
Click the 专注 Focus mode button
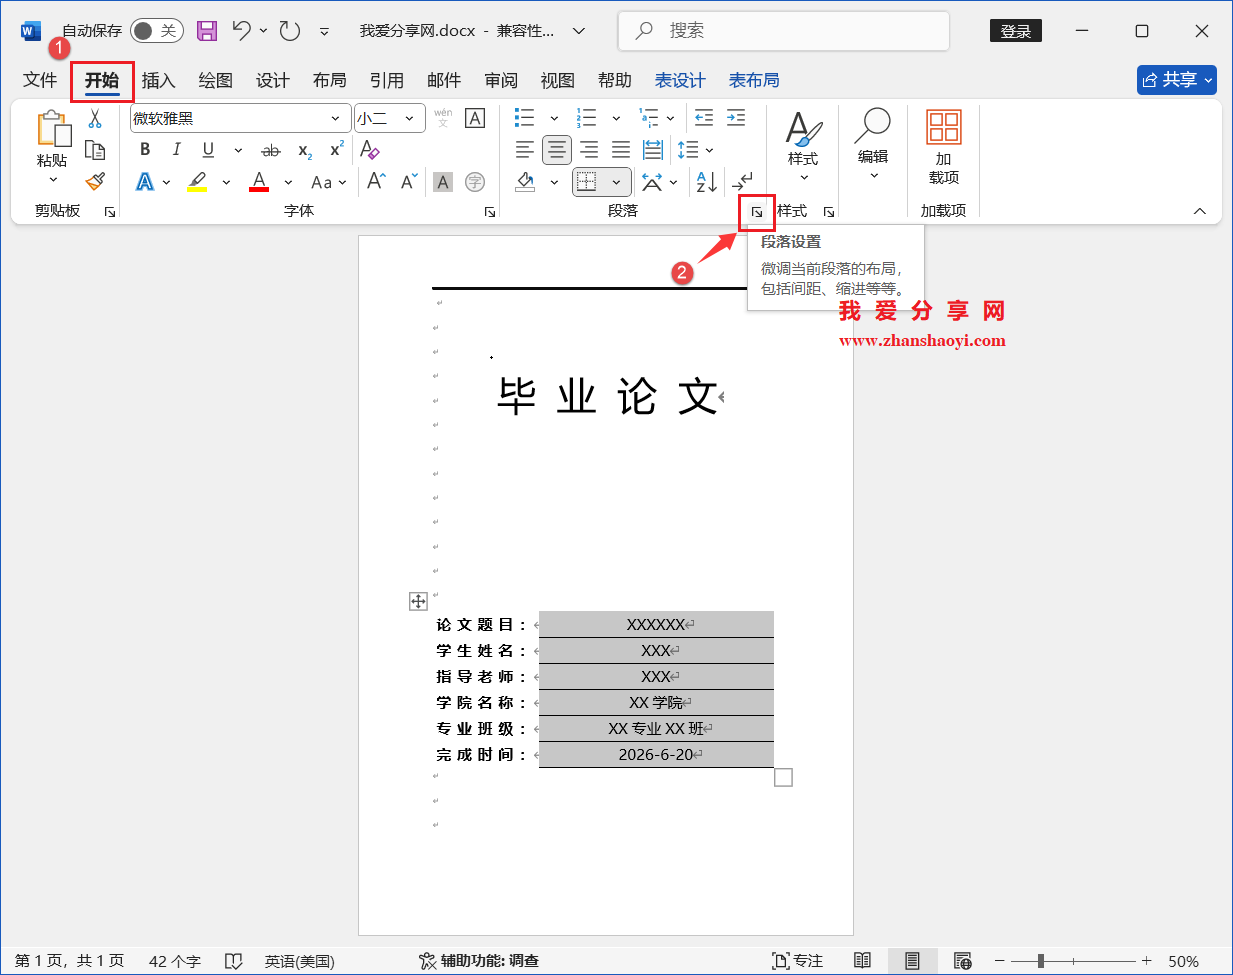click(797, 961)
